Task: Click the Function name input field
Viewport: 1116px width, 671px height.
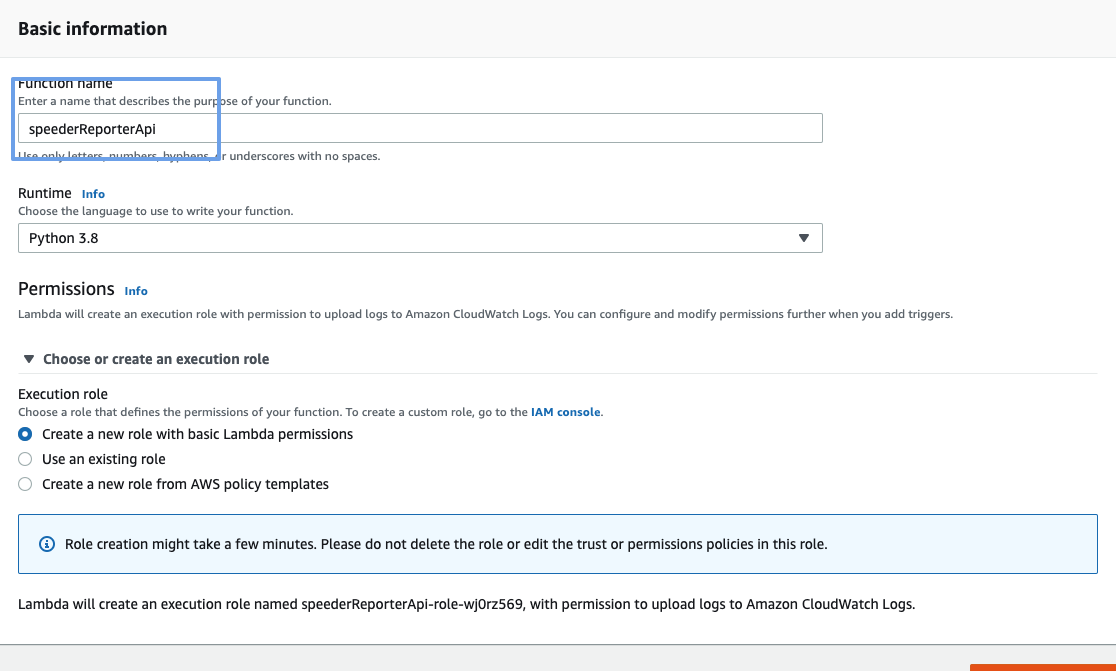Action: 420,128
